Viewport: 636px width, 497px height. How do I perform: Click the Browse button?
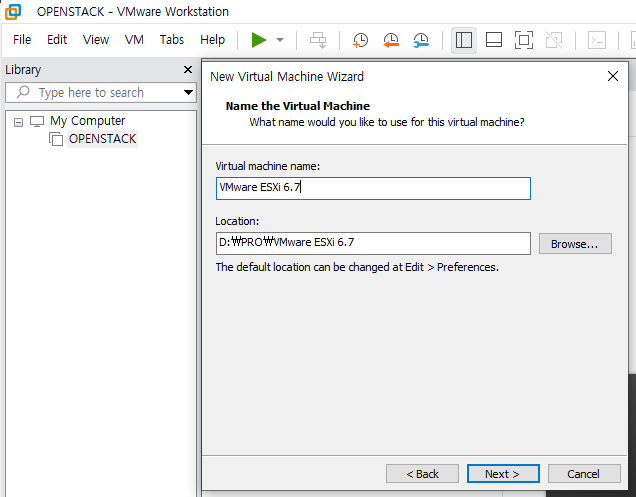coord(575,244)
